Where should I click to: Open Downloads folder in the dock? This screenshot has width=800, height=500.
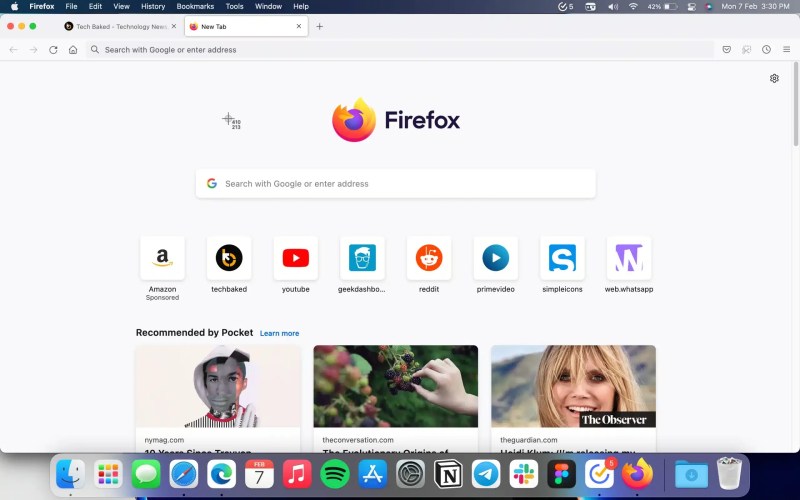(691, 474)
